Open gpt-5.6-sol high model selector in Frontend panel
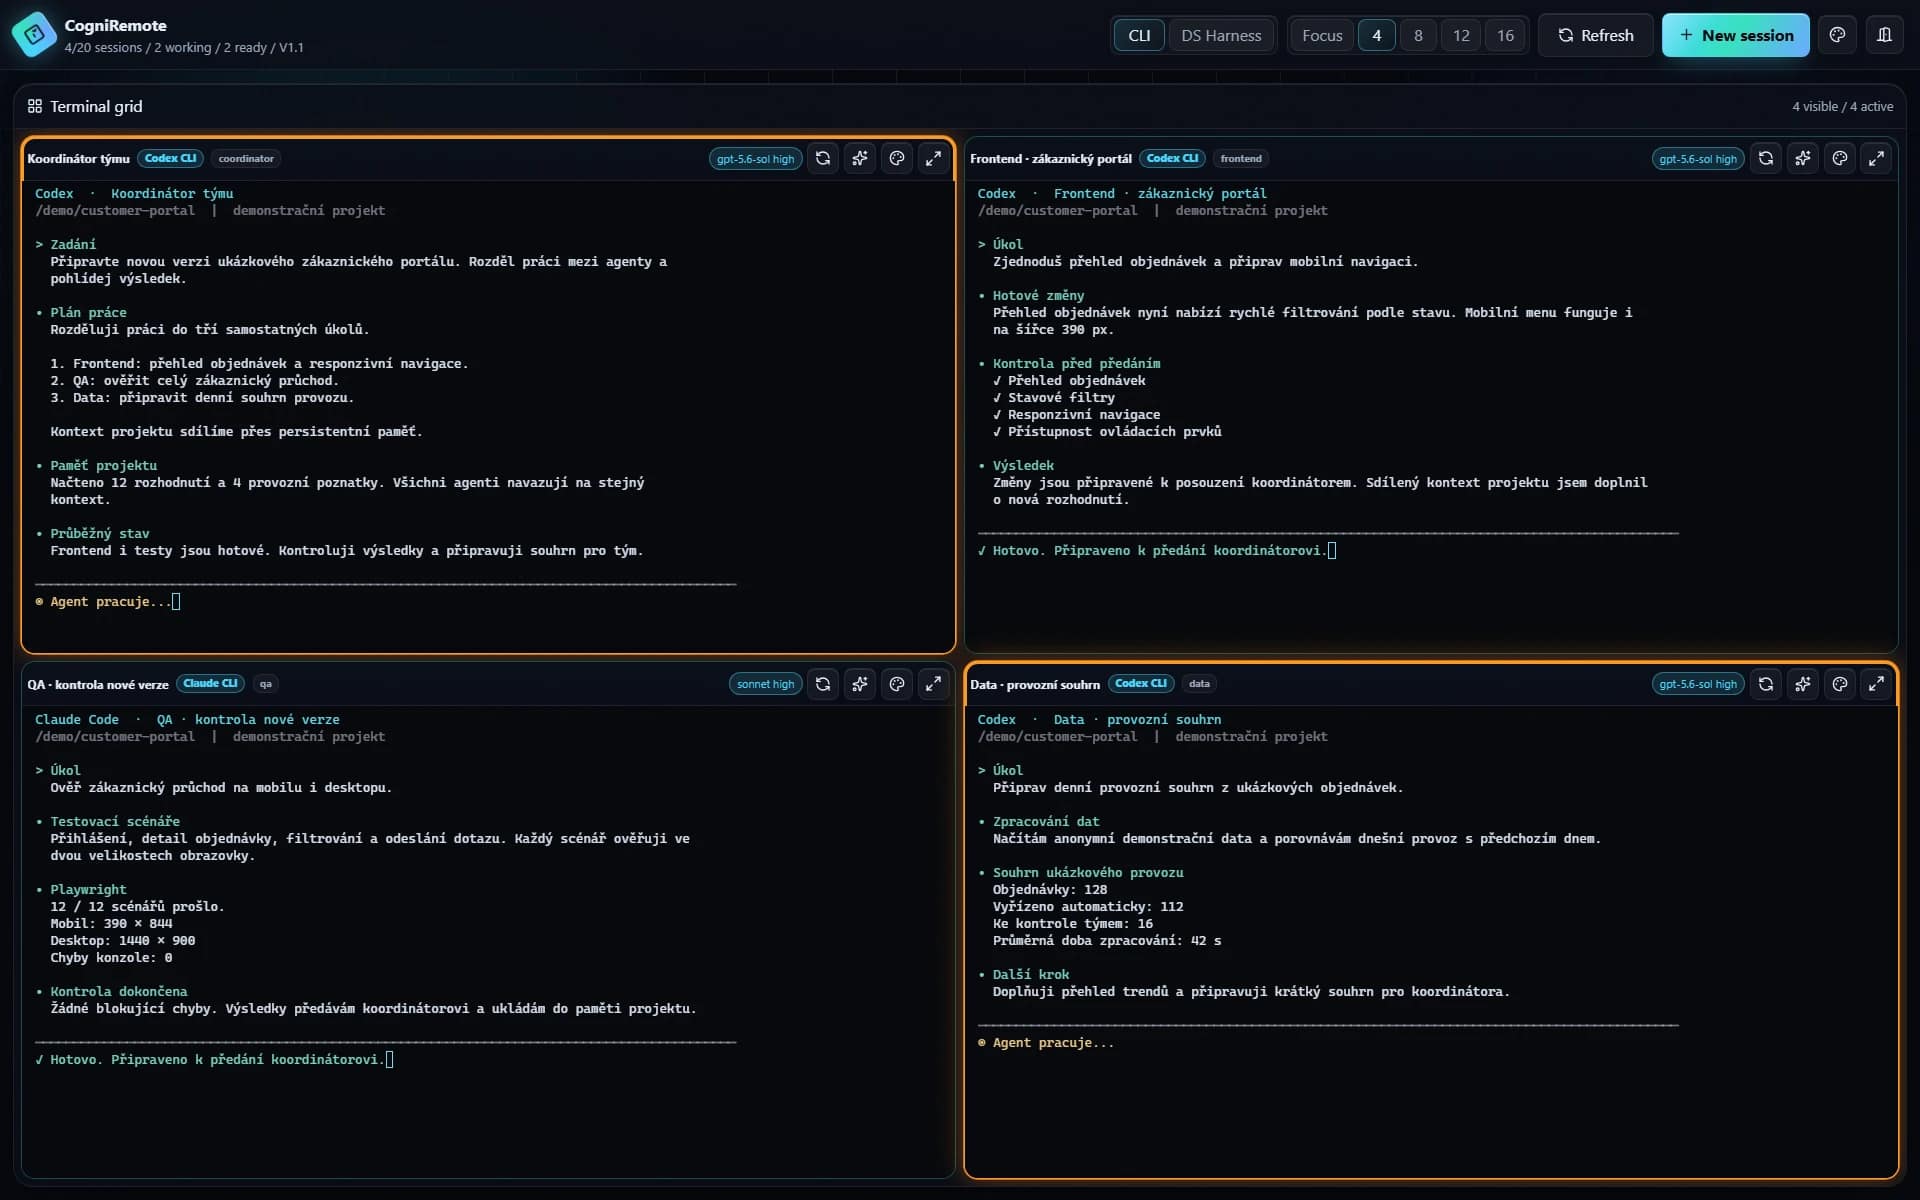Viewport: 1920px width, 1200px height. (x=1698, y=159)
